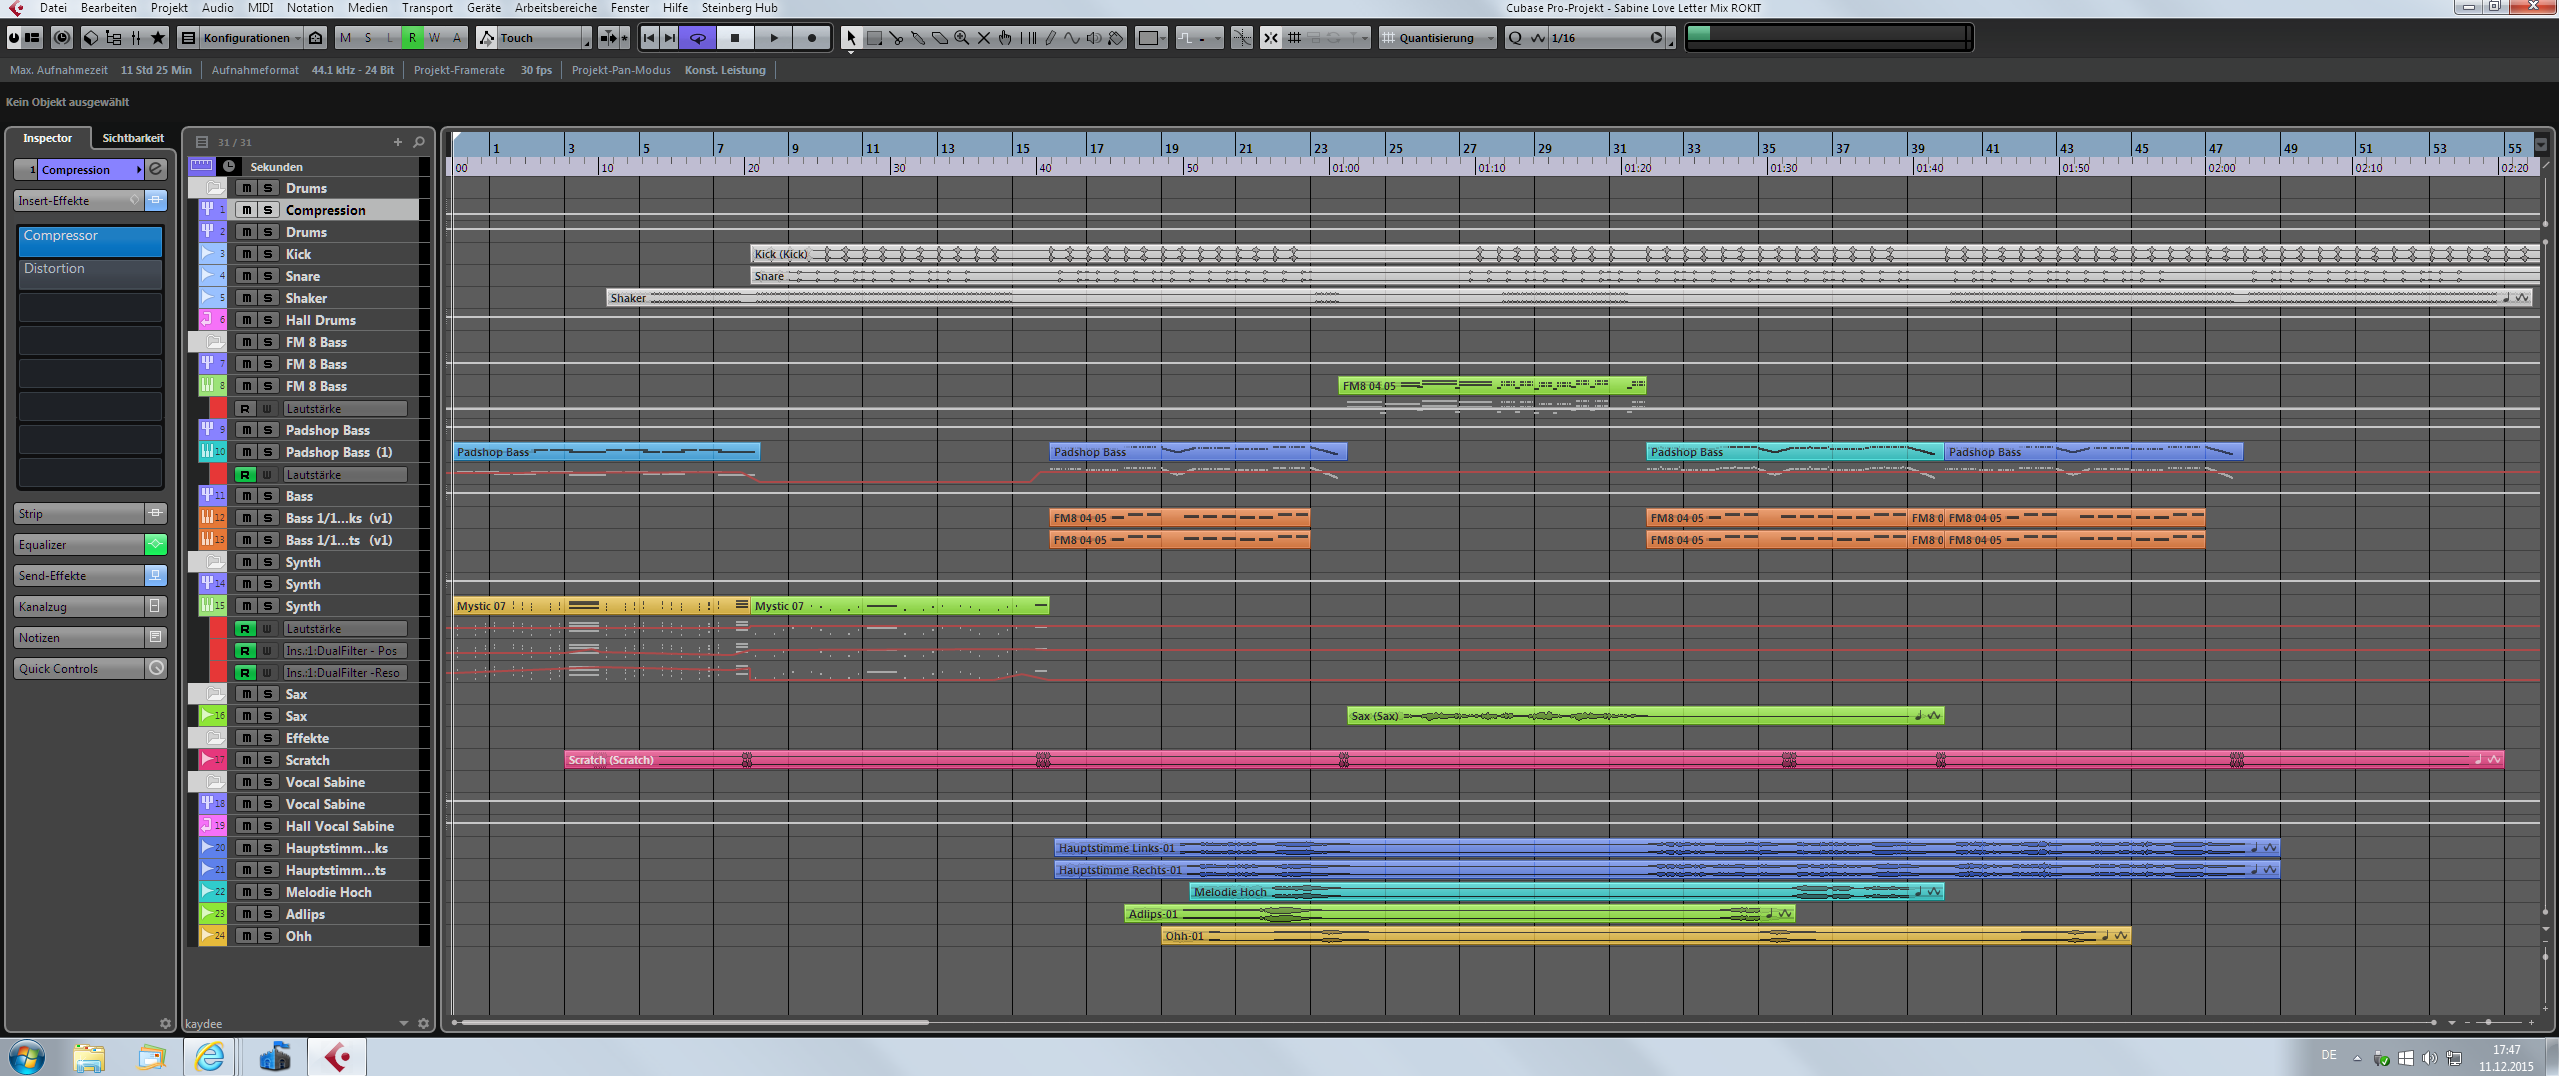Choose the Play speaker tool
The width and height of the screenshot is (2559, 1076).
pos(1094,38)
